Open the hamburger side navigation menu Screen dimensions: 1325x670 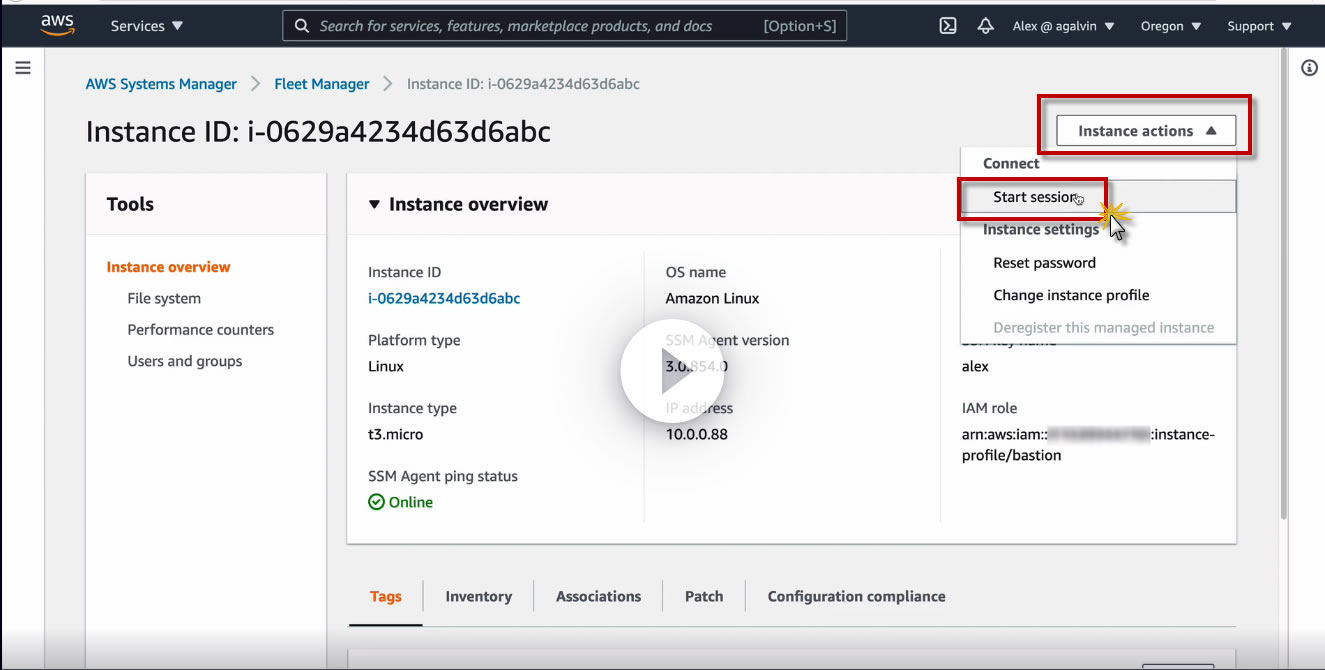click(x=23, y=68)
